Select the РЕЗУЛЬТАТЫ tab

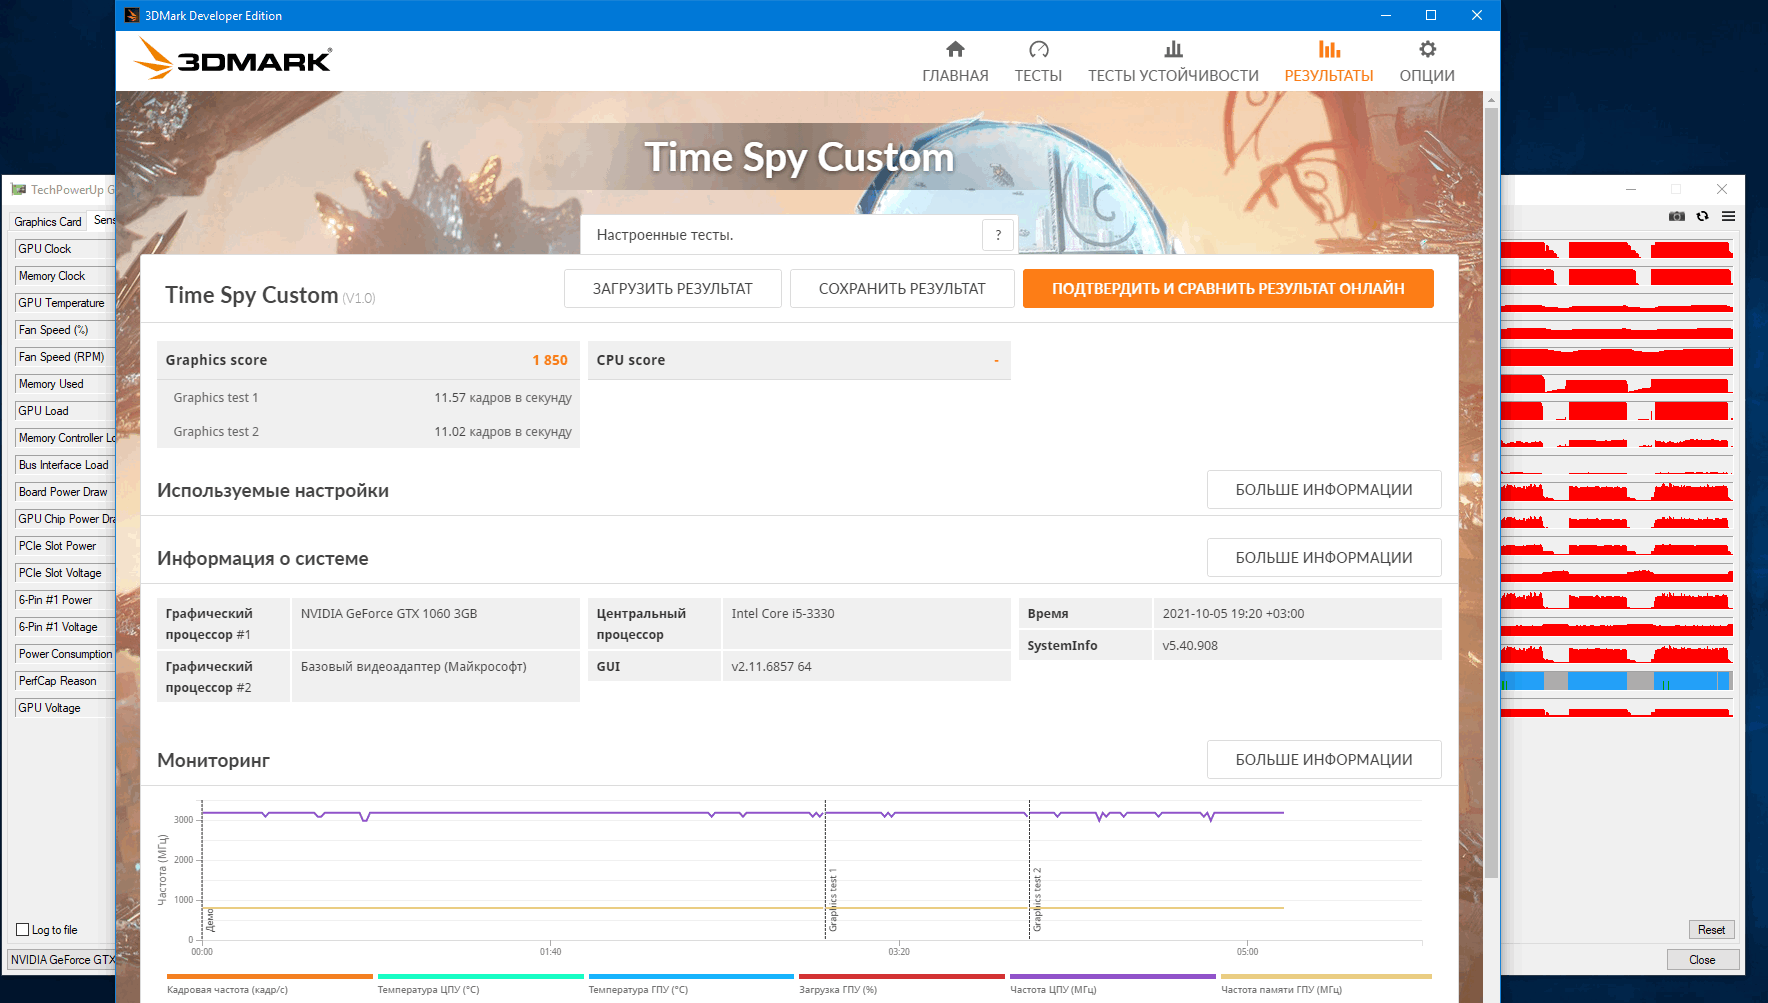[1329, 61]
